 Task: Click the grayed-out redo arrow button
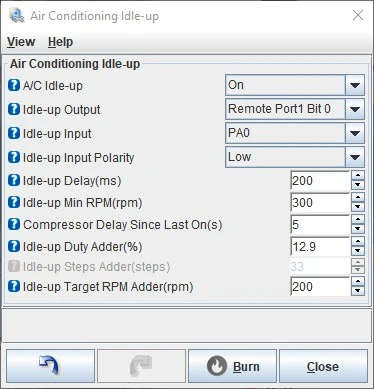(141, 366)
